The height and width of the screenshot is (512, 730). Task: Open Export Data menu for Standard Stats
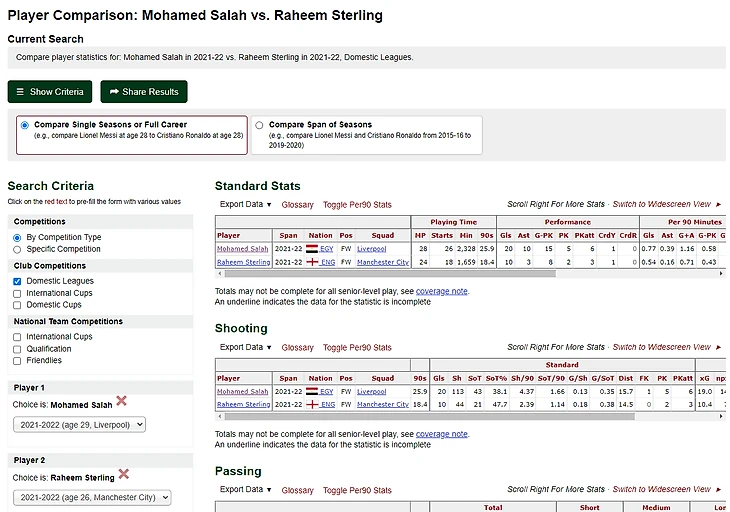click(x=245, y=204)
